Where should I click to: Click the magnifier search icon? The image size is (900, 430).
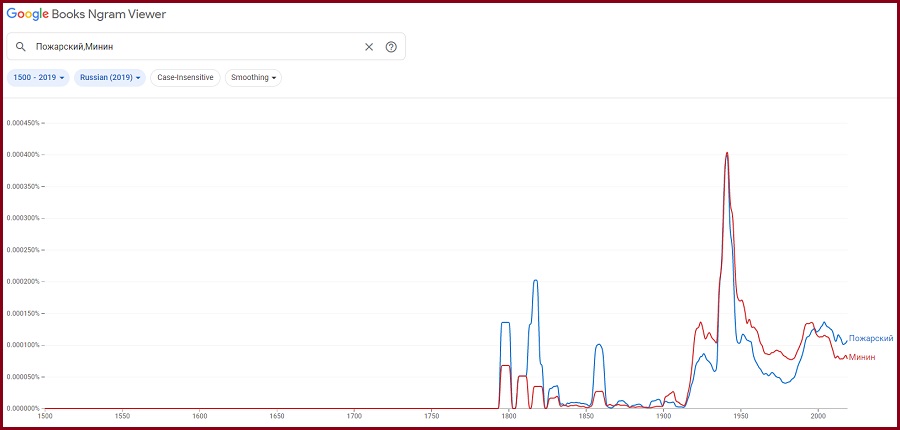click(x=20, y=47)
